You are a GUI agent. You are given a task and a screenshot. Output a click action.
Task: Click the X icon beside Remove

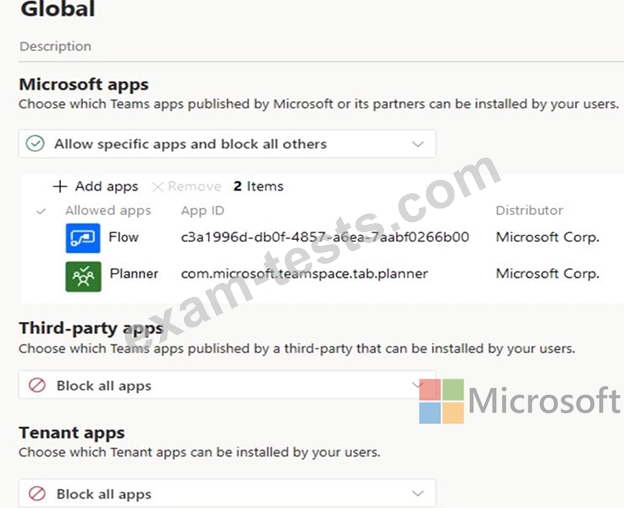pos(158,187)
